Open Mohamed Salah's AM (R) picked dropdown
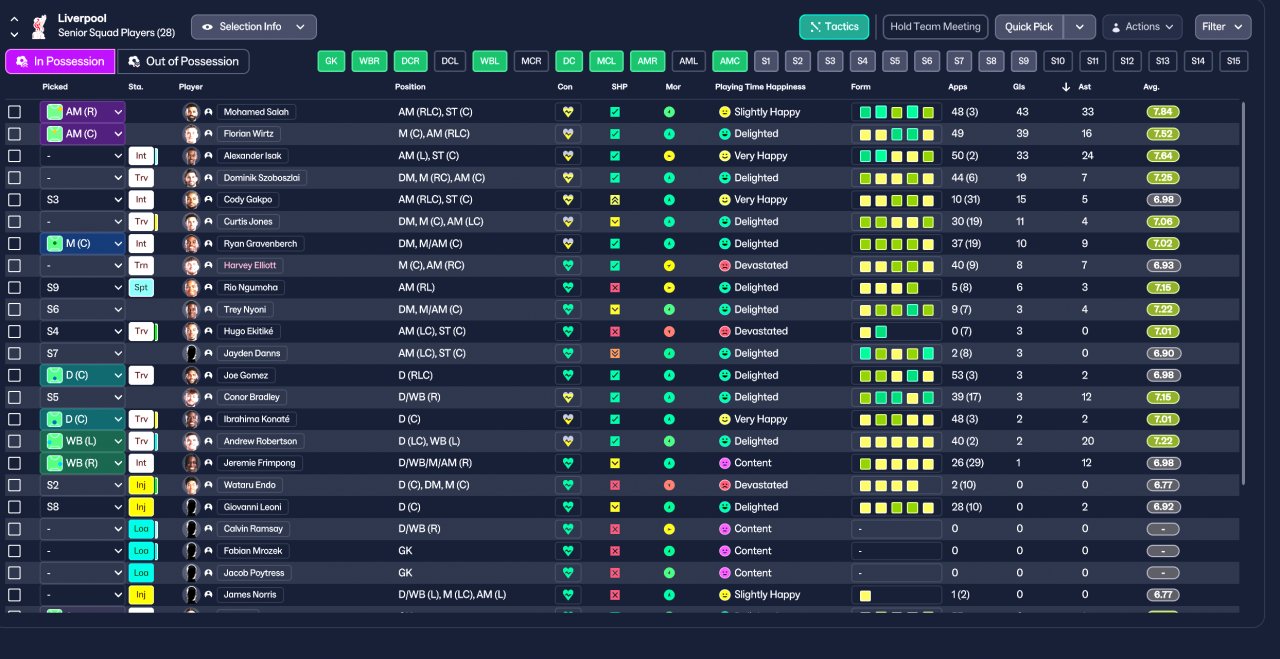Image resolution: width=1280 pixels, height=659 pixels. click(x=82, y=112)
